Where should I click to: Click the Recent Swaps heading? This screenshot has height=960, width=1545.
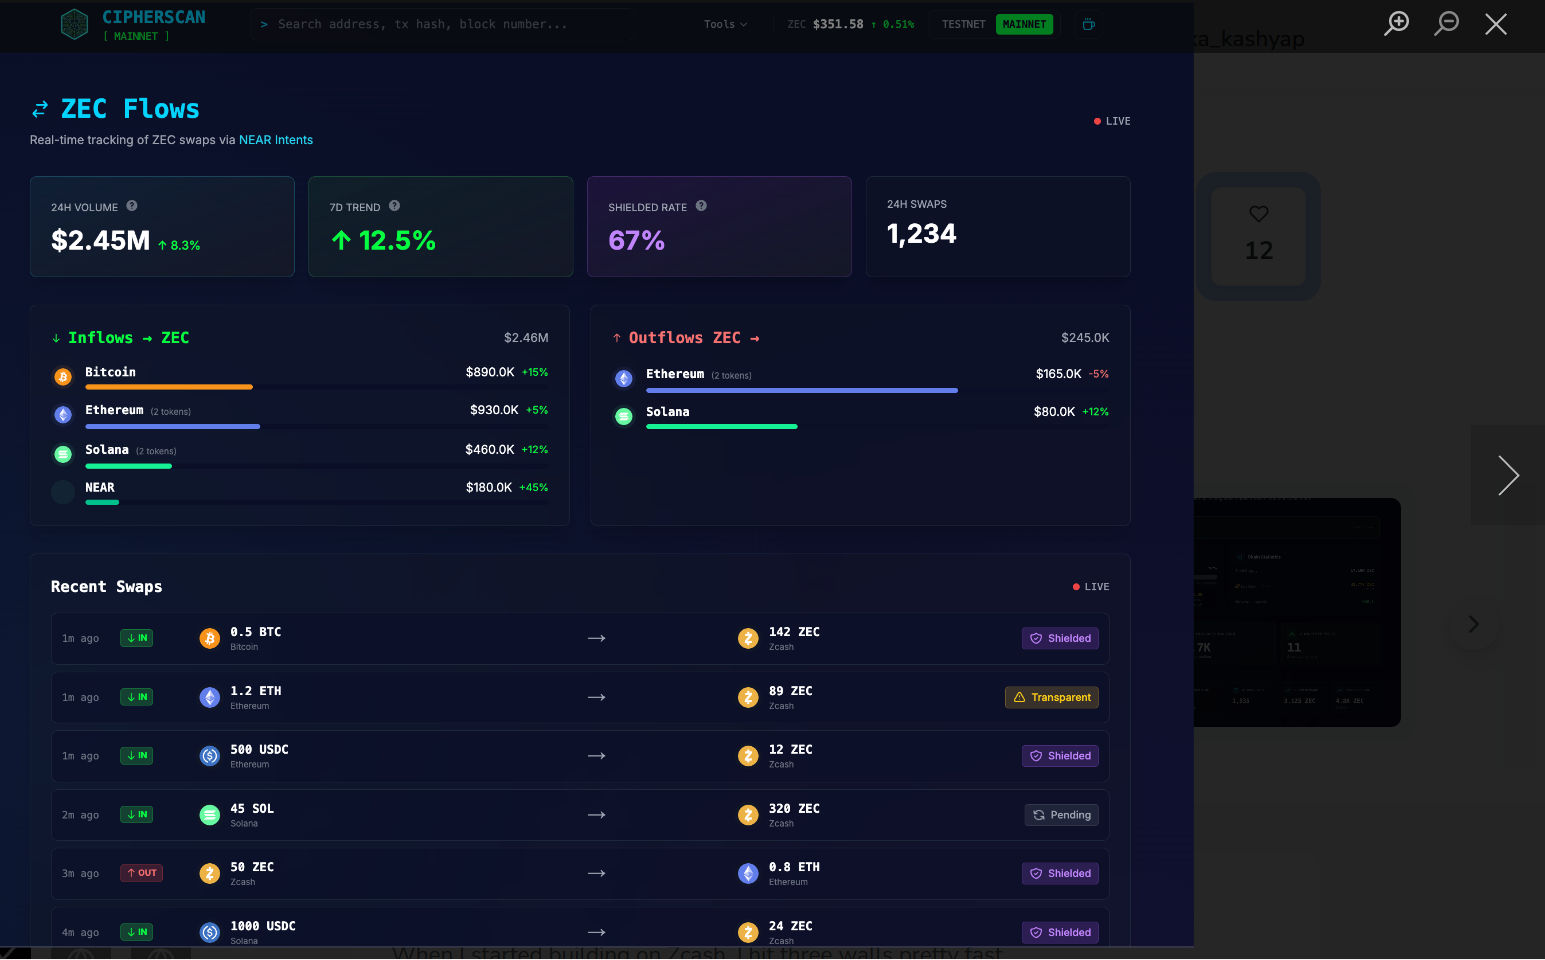click(106, 587)
